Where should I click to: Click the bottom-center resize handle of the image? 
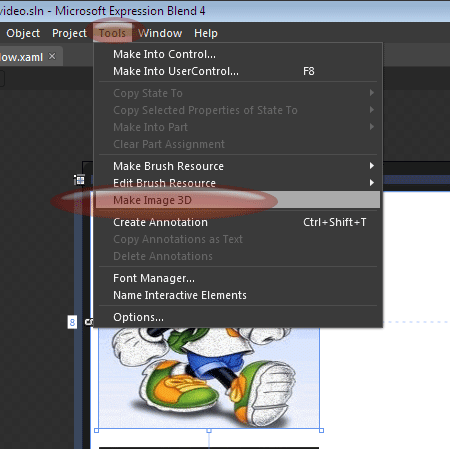click(209, 431)
